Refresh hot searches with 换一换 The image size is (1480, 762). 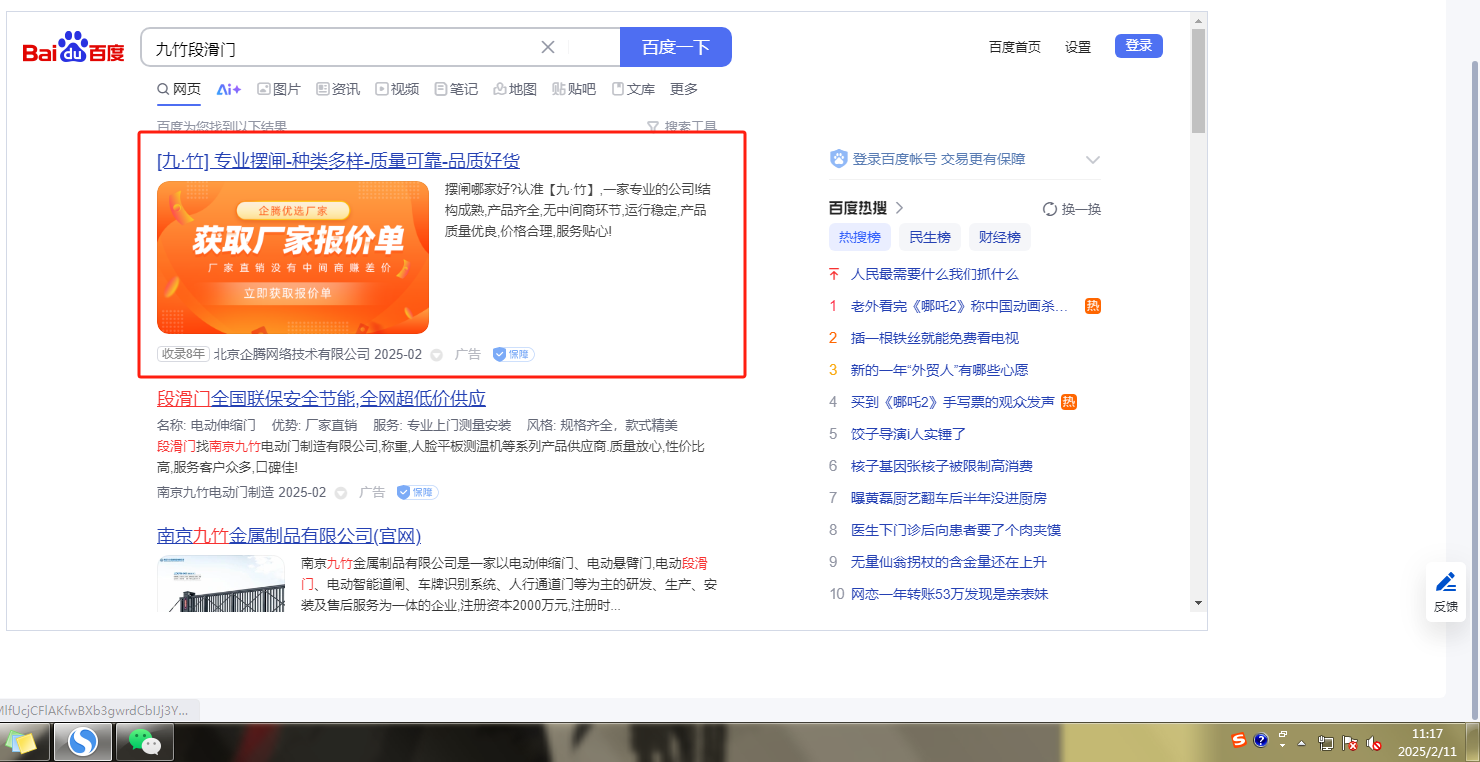click(x=1071, y=209)
